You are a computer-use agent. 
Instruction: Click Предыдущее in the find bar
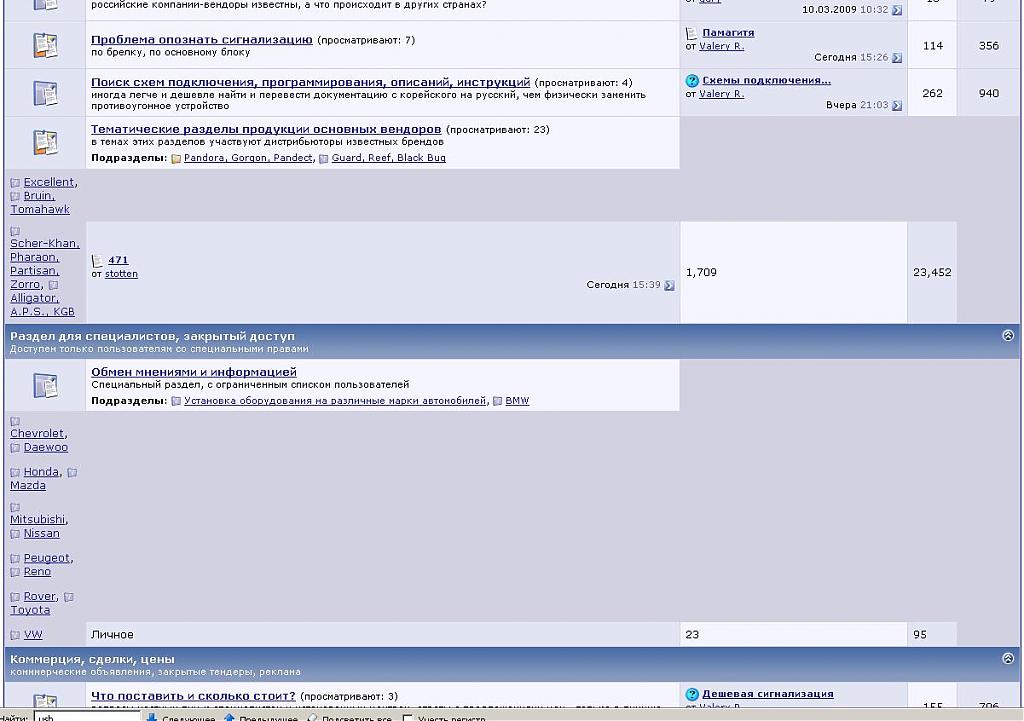(261, 718)
